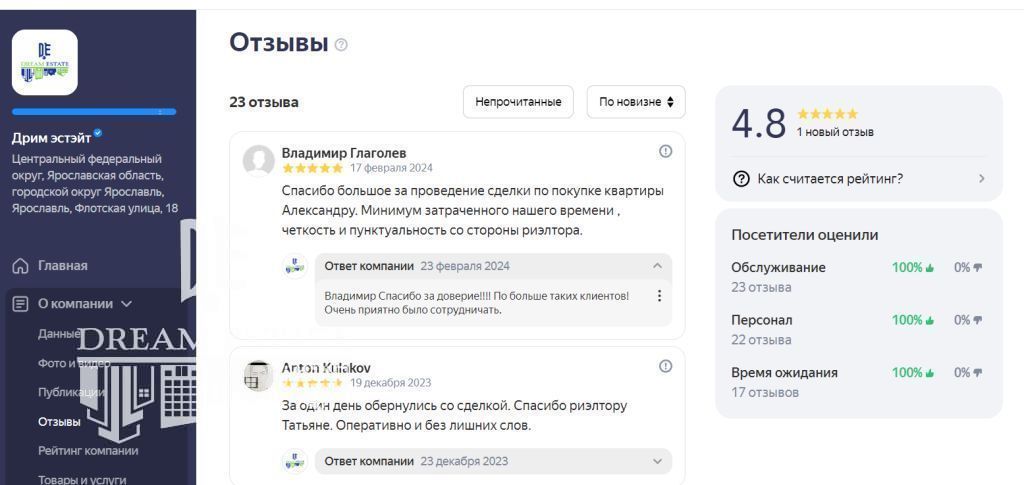Click the help icon beside Отзывы heading

pos(341,45)
